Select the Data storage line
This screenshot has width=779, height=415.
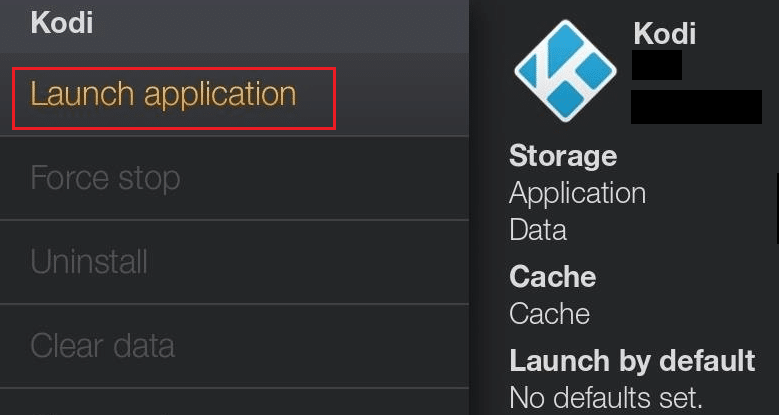[538, 230]
